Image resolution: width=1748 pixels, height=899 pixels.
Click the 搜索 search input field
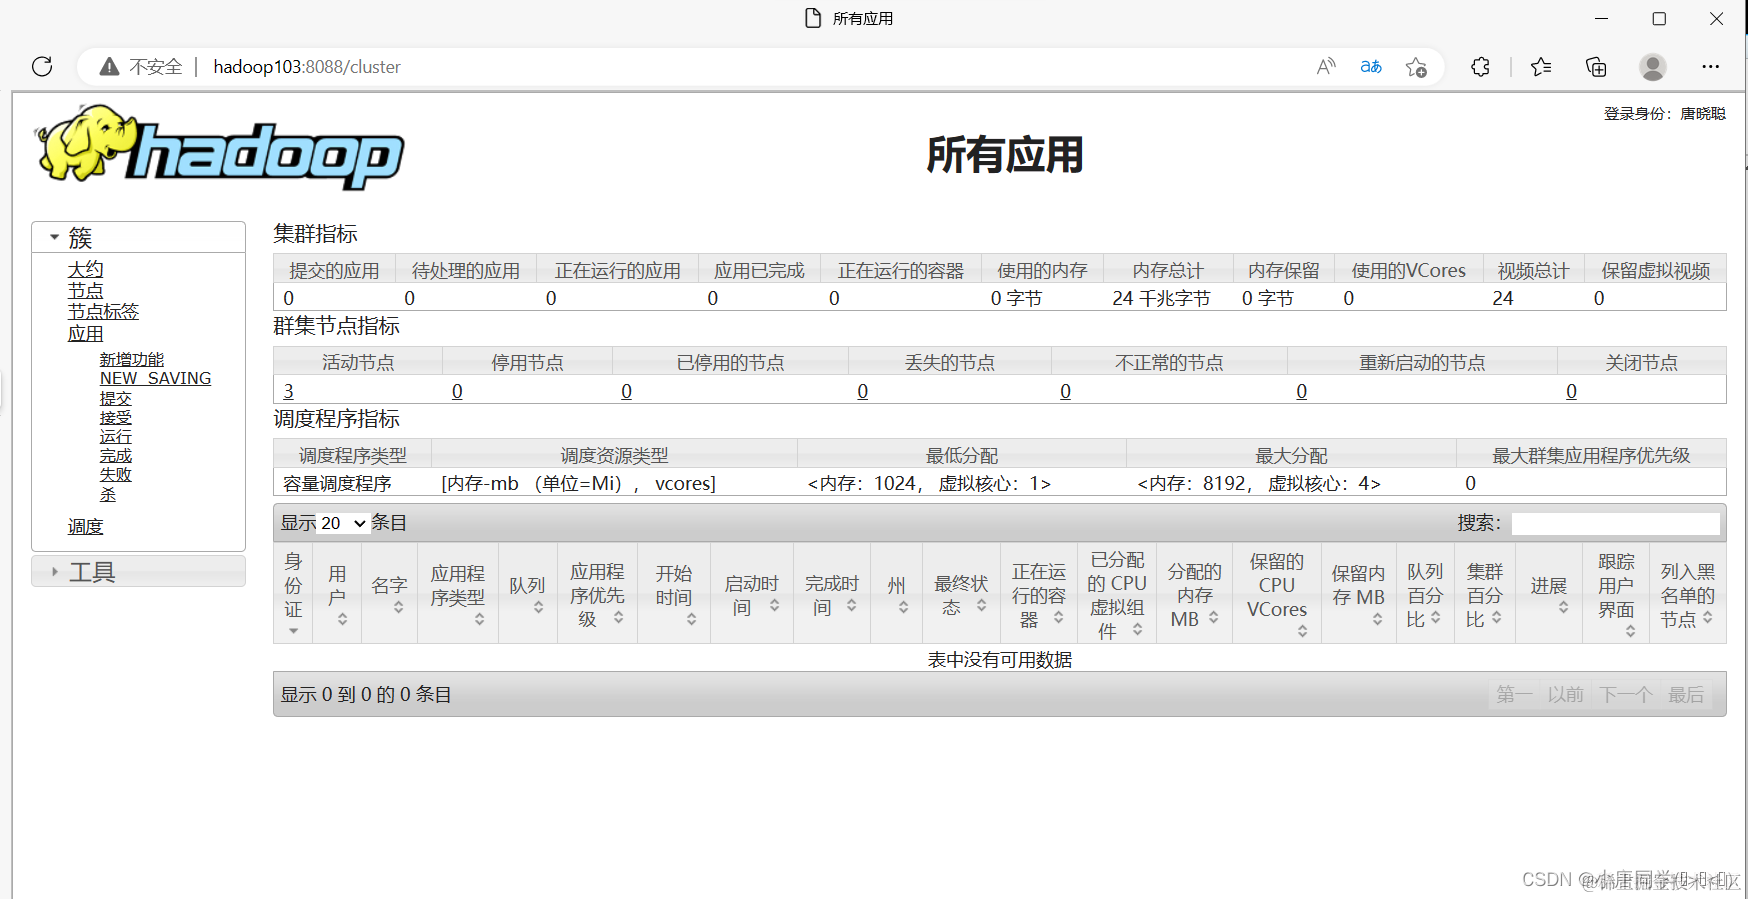[1615, 523]
